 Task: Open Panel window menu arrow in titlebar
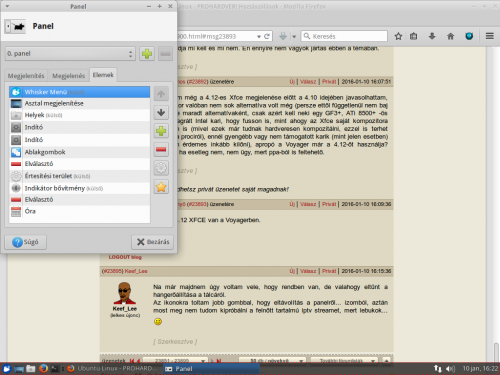coord(7,6)
